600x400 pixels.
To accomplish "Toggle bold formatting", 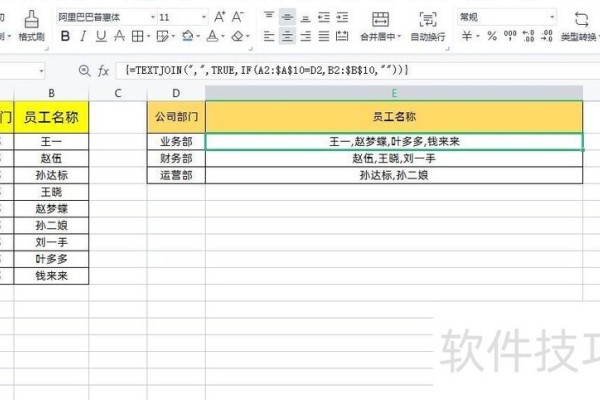I will point(65,36).
